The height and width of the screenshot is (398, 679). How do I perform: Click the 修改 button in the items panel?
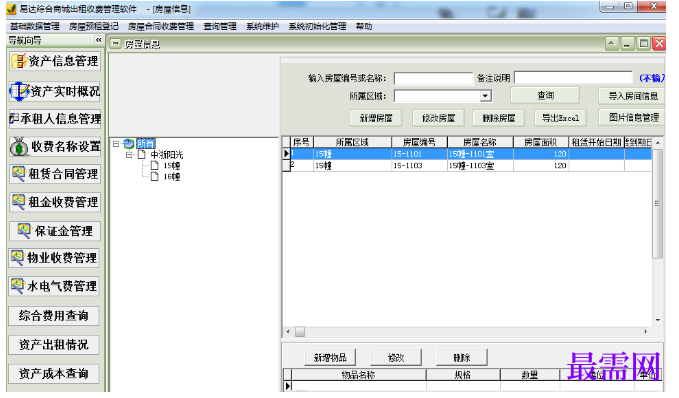coord(396,358)
